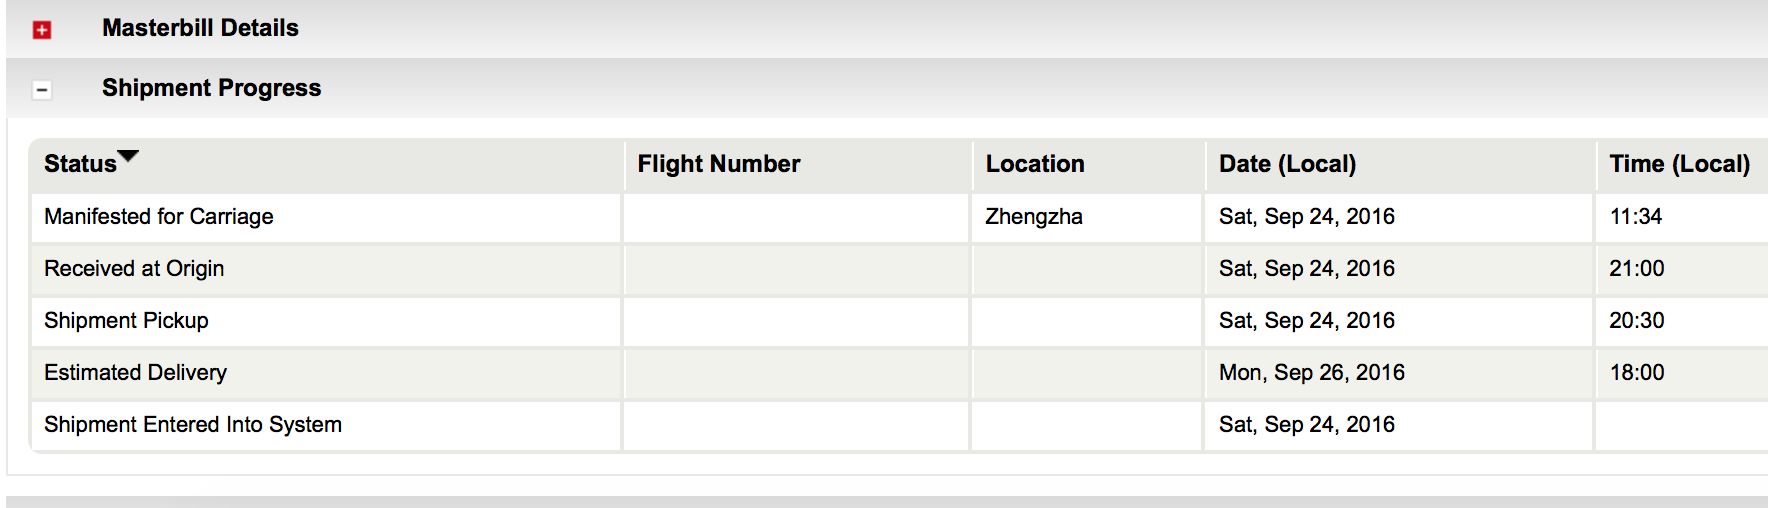Select the Estimated Delivery status row

[899, 373]
